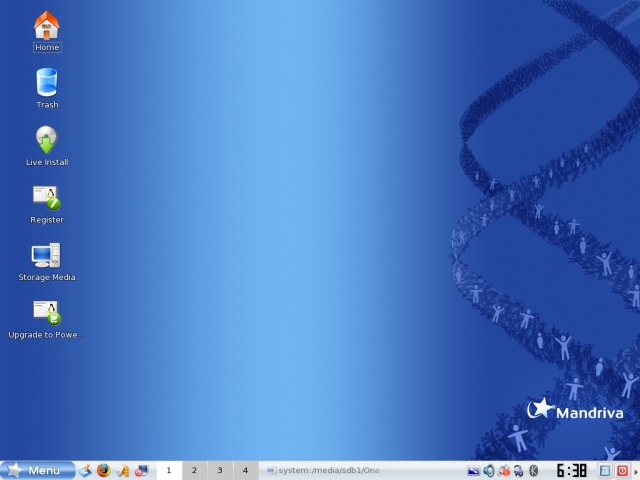Click the pencil-and-paper launcher in the panel
Image resolution: width=640 pixels, height=480 pixels.
pos(122,470)
